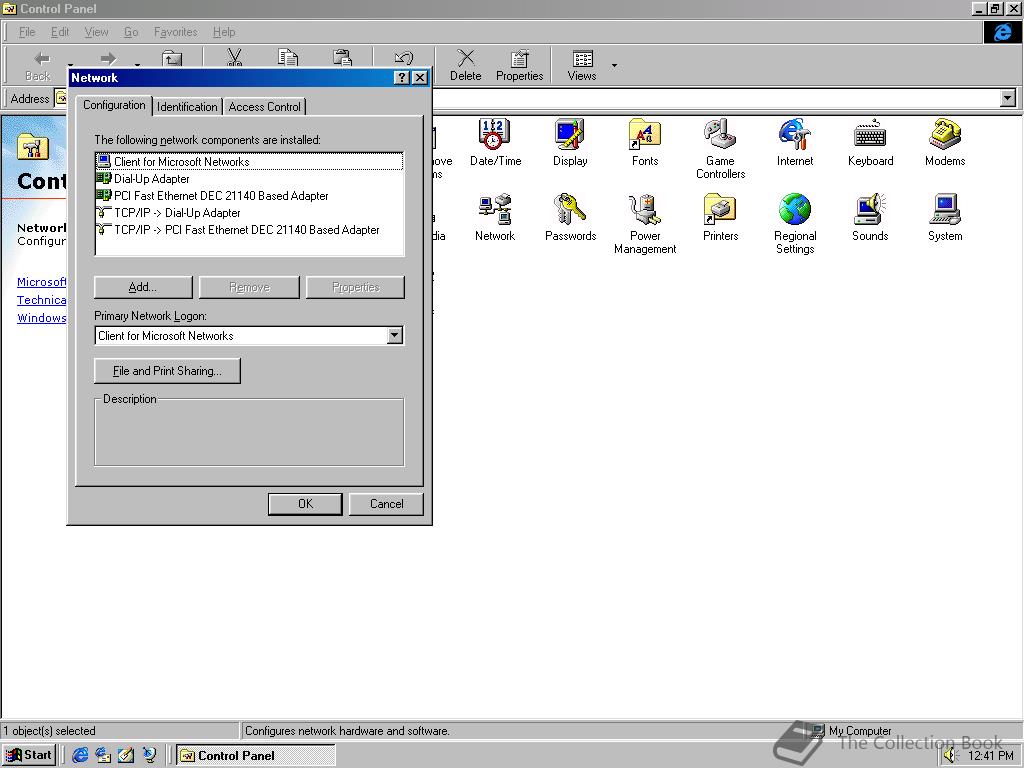The height and width of the screenshot is (768, 1024).
Task: Open the Edit menu
Action: click(x=60, y=32)
